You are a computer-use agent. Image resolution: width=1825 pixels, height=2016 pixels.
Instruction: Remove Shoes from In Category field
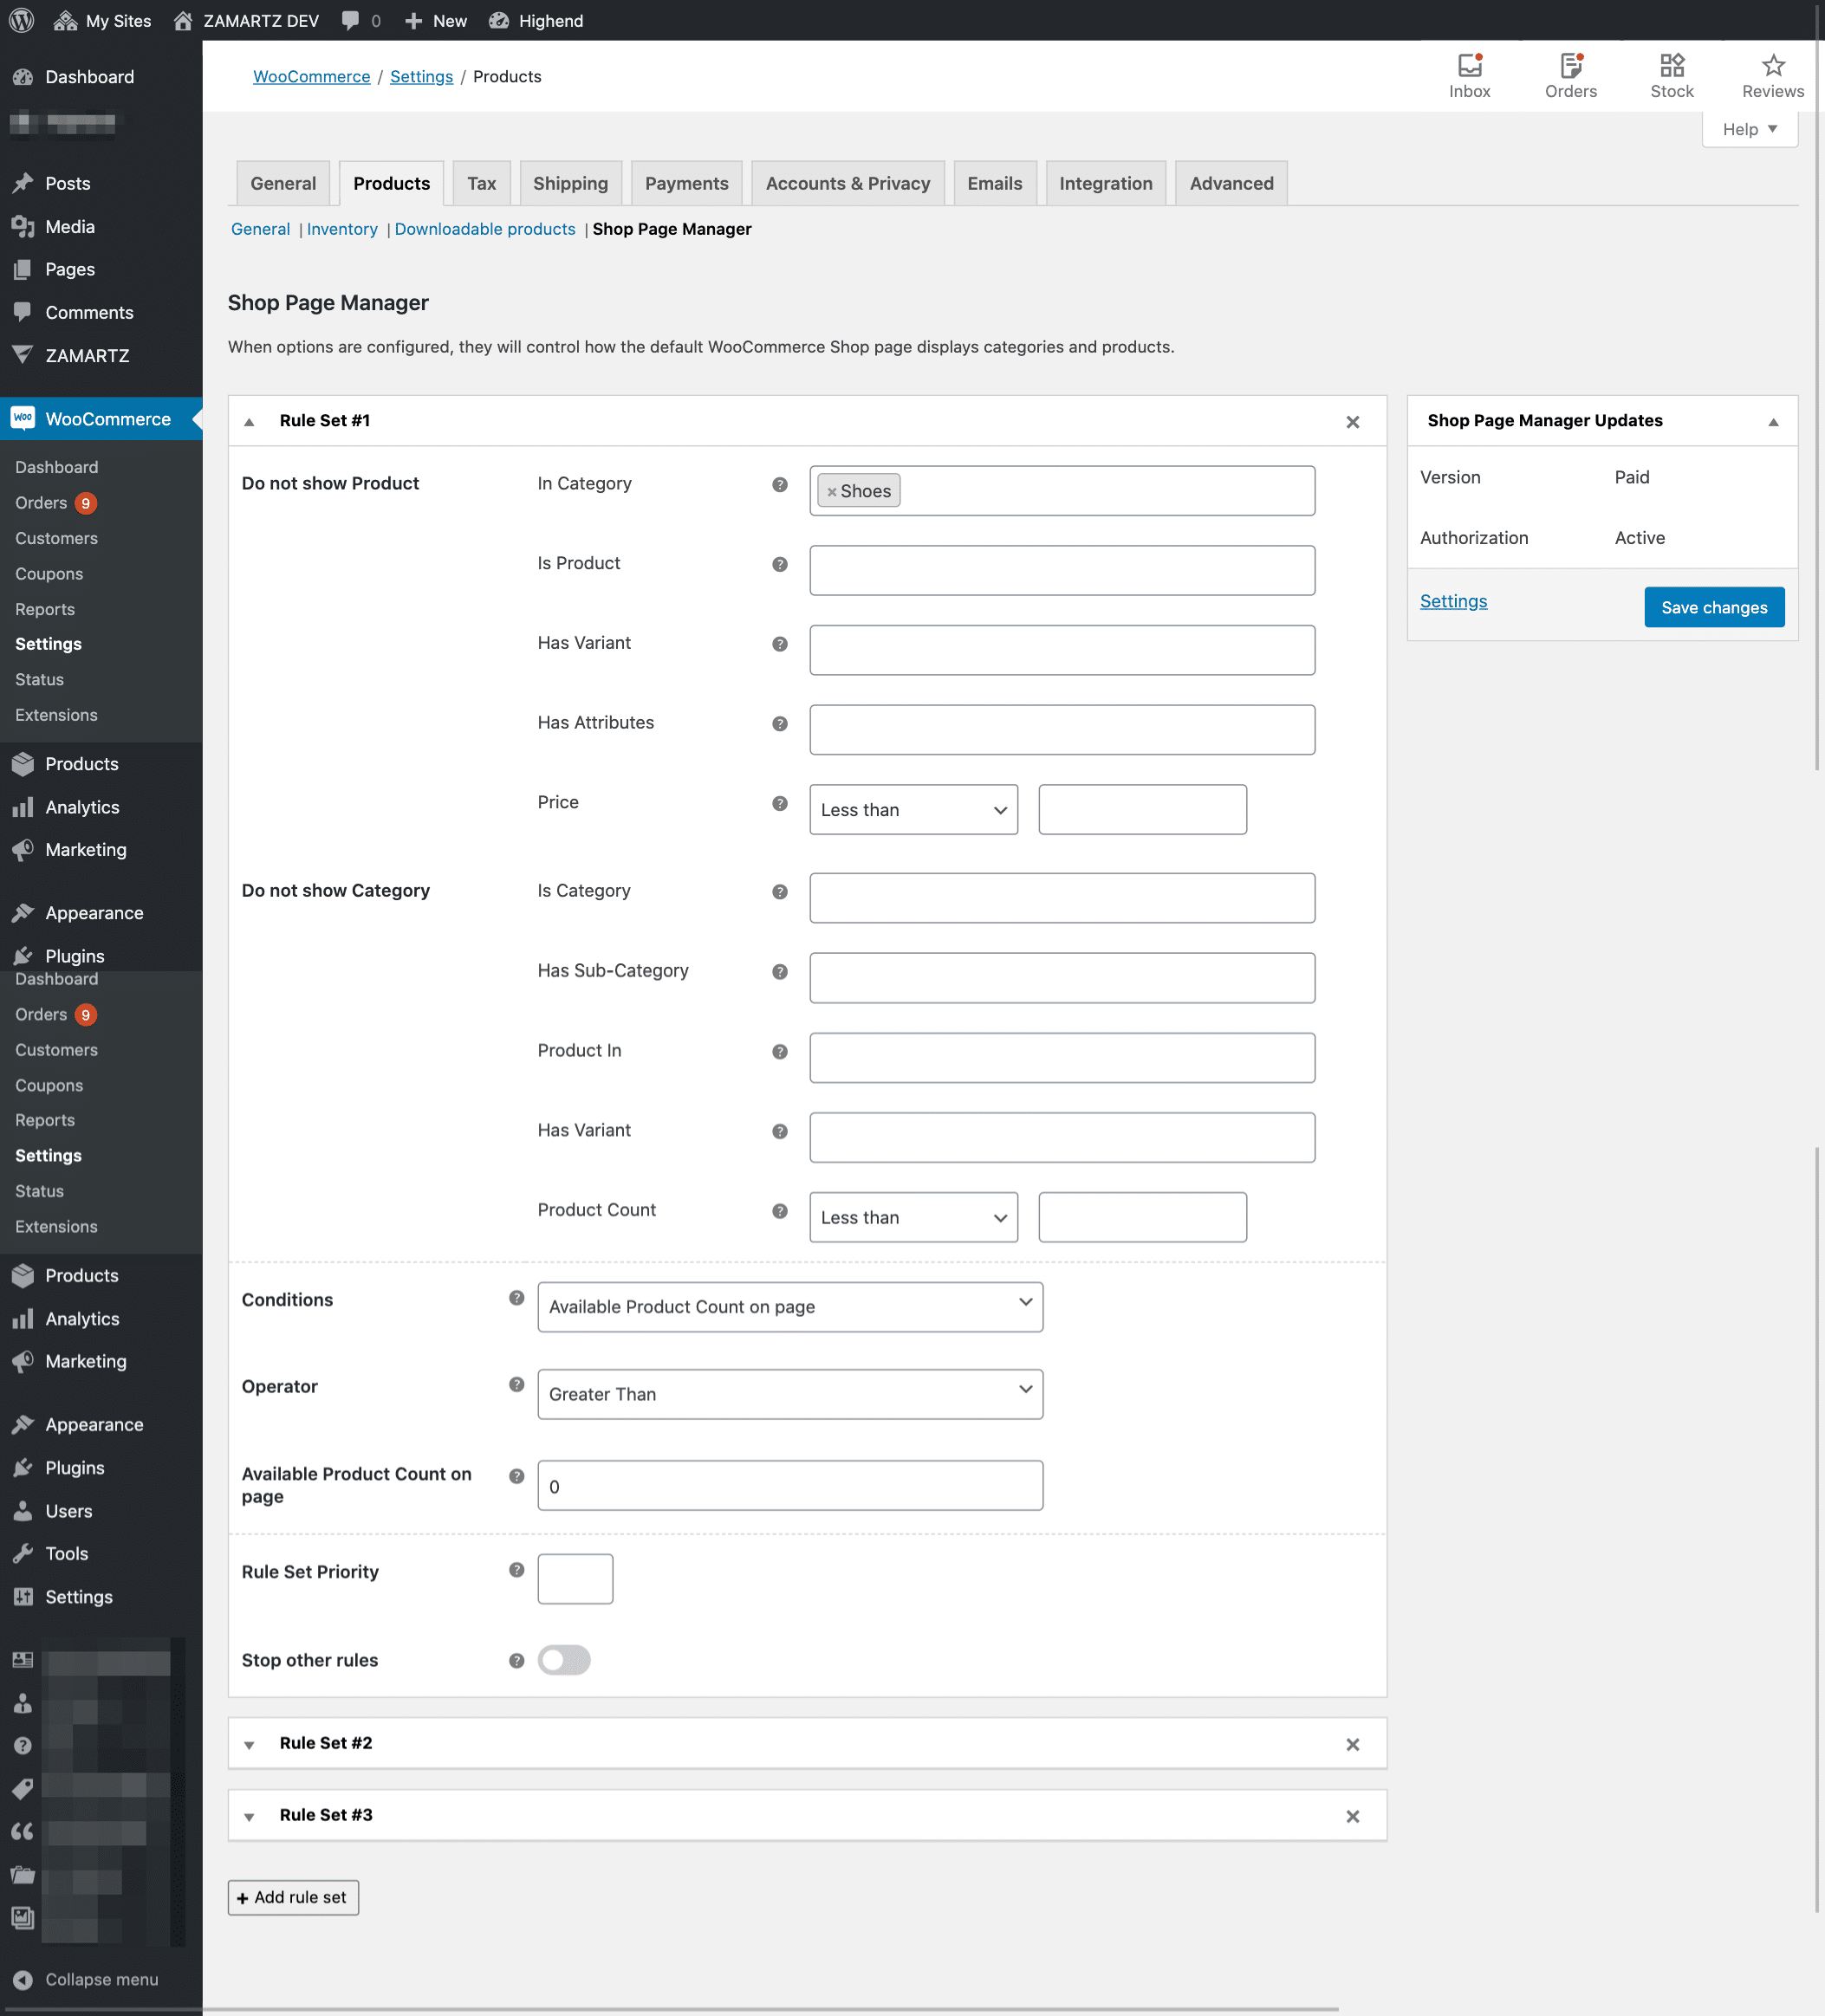coord(832,491)
